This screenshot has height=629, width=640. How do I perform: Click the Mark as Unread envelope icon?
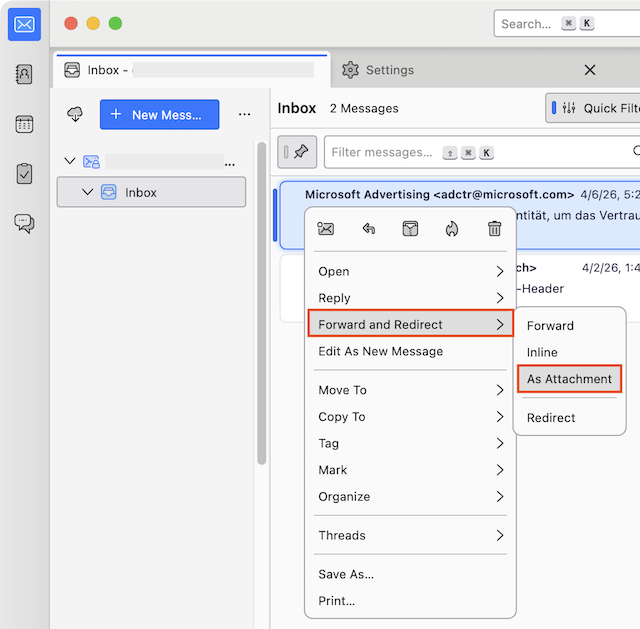pos(326,229)
